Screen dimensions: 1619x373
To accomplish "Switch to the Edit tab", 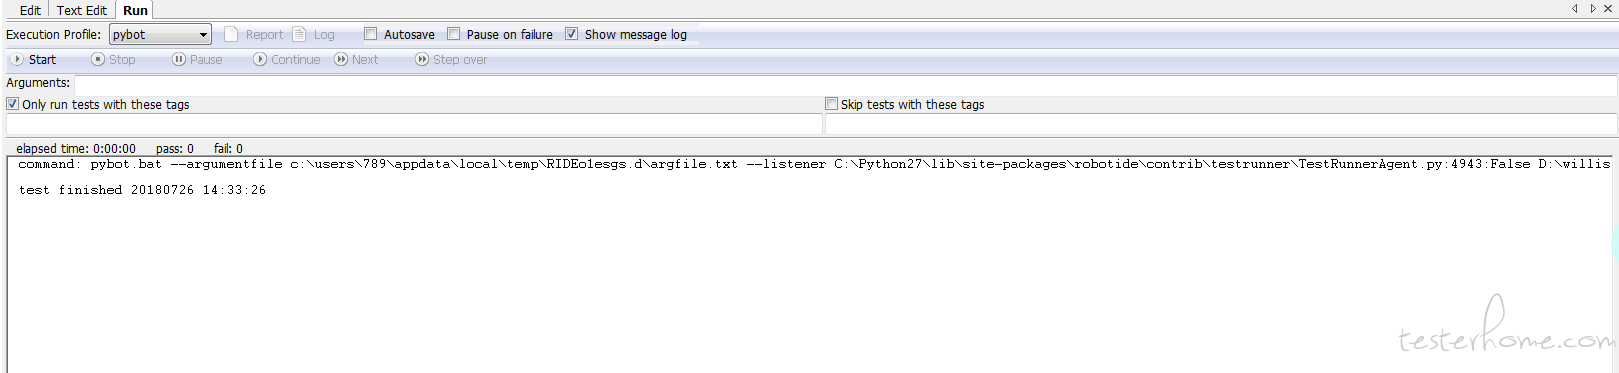I will coord(30,10).
